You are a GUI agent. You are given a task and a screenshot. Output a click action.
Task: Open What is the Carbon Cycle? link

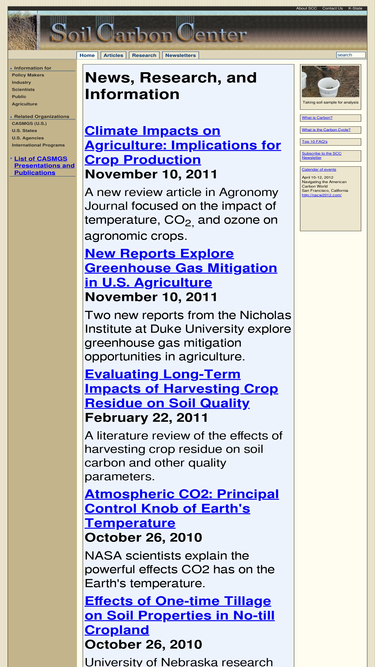coord(326,130)
